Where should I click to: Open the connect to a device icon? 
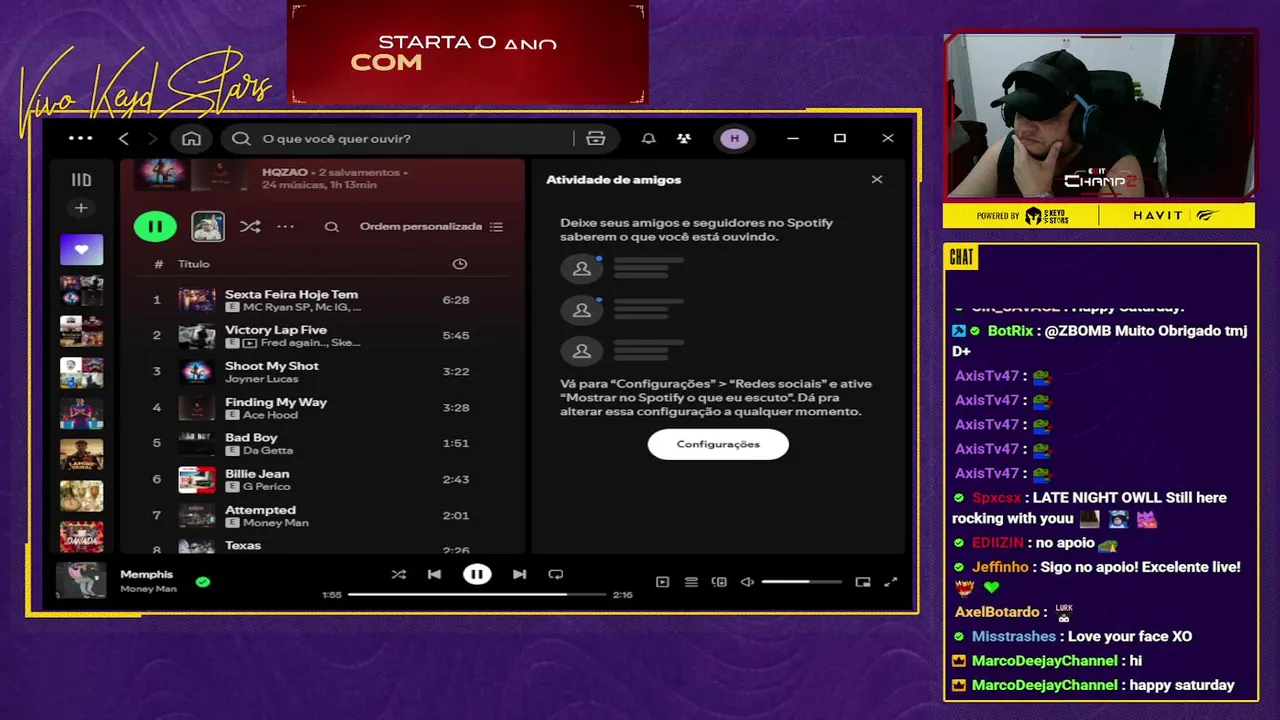coord(719,582)
